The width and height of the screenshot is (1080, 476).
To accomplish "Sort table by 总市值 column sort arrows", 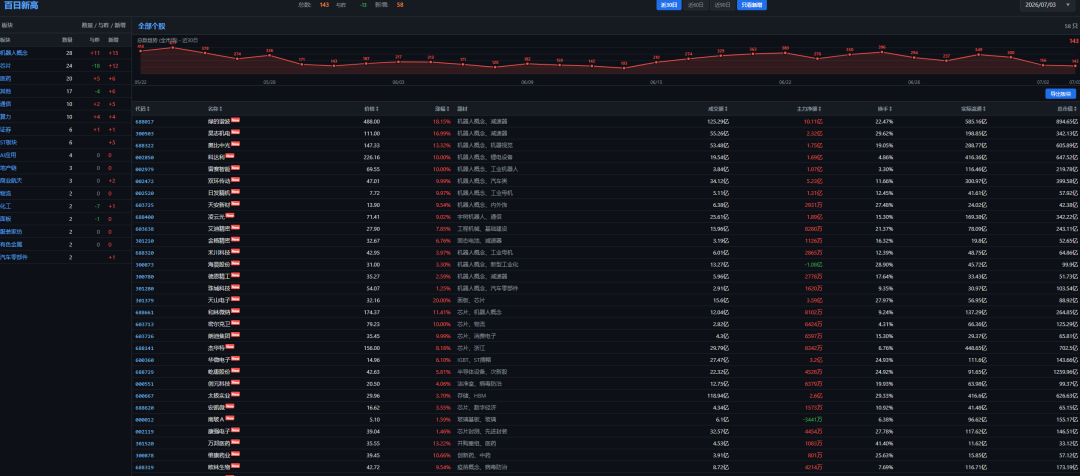I will (1077, 109).
